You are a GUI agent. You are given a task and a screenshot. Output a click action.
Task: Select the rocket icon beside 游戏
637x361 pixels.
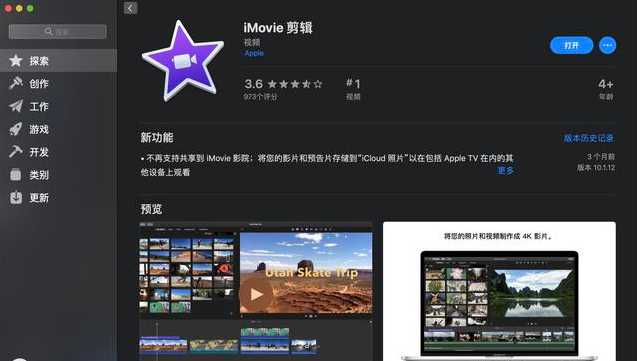click(16, 129)
